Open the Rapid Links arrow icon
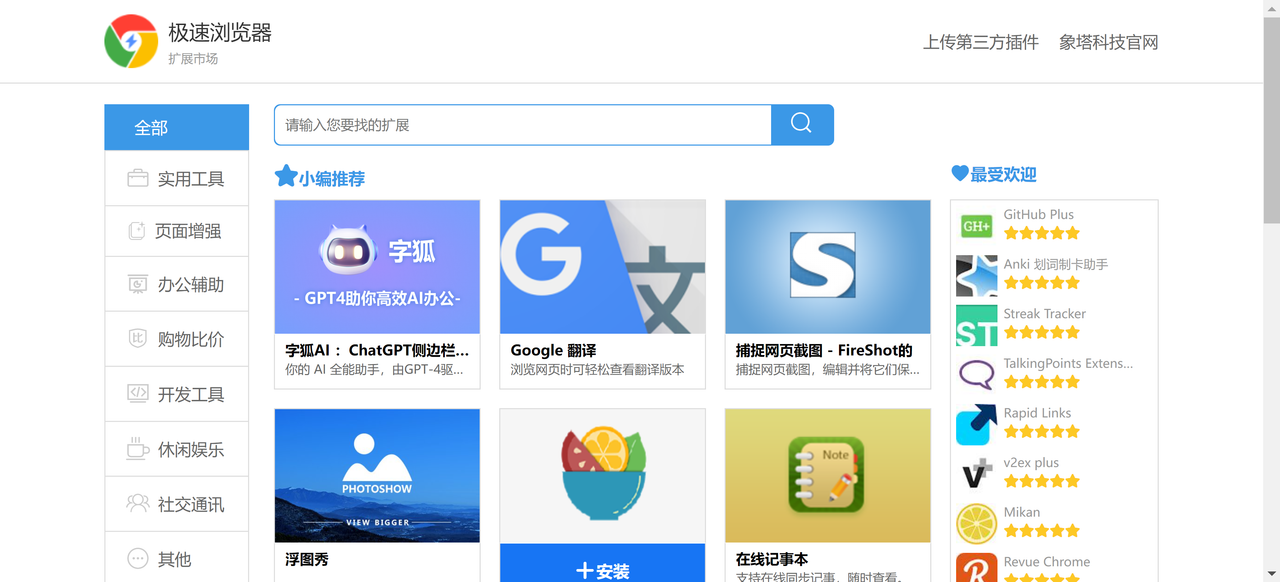Image resolution: width=1280 pixels, height=582 pixels. (976, 425)
